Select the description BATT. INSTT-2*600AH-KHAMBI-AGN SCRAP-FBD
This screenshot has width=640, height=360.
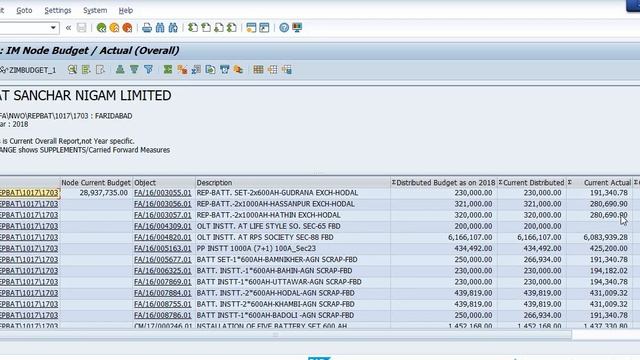pos(276,304)
